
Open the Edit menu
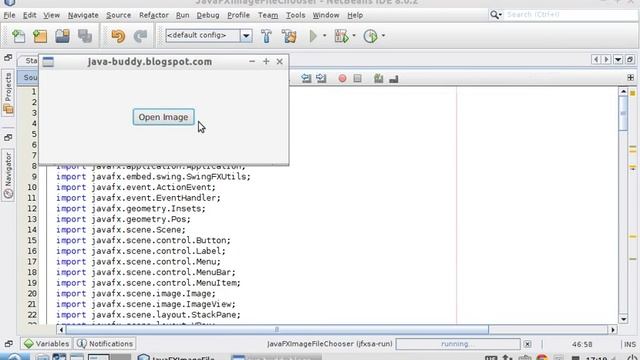coord(29,15)
